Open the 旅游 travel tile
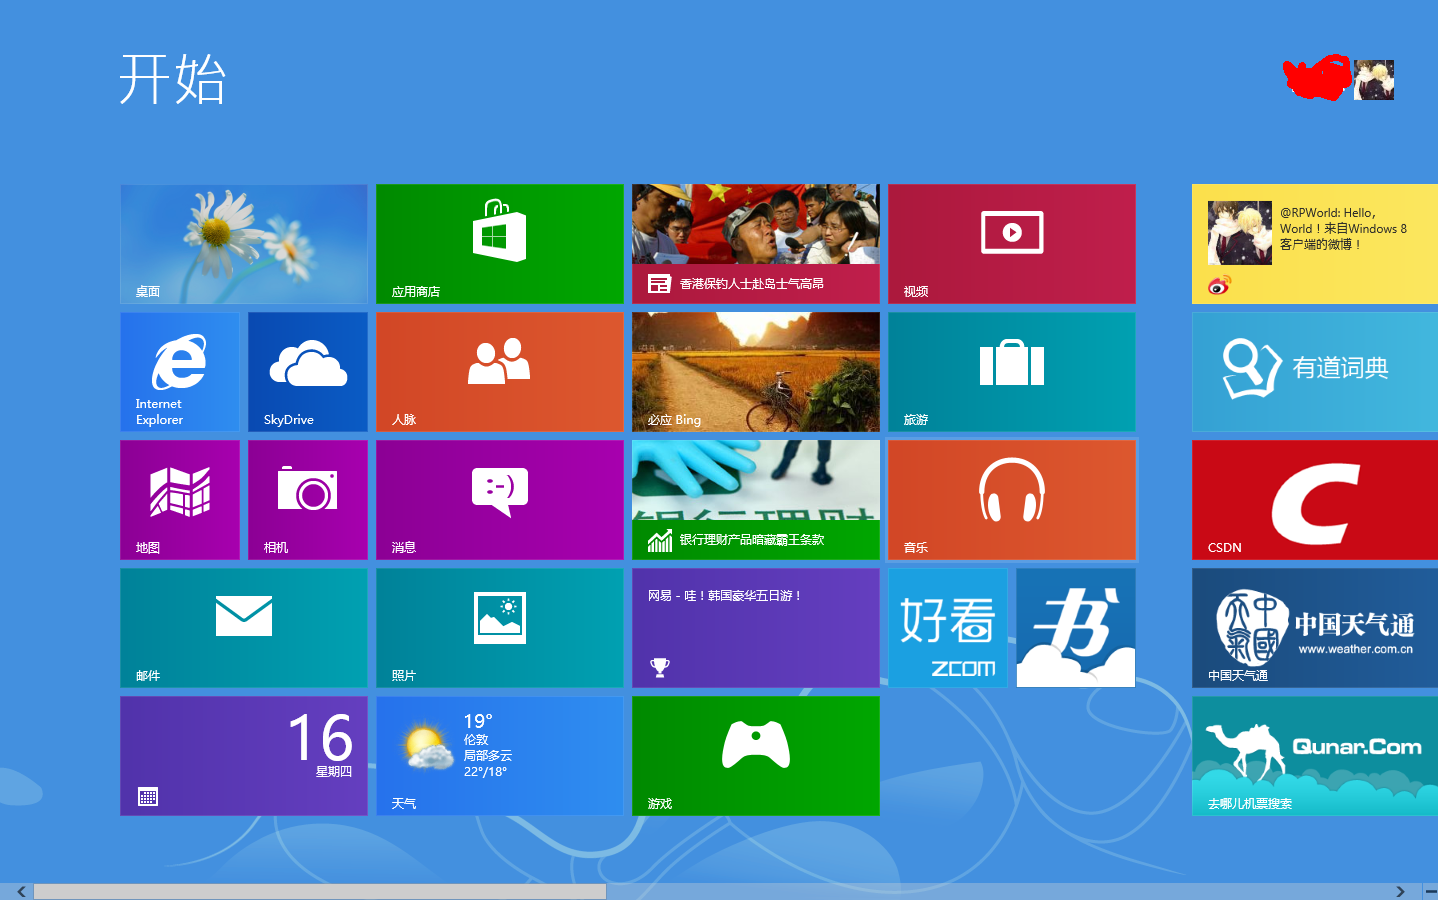The height and width of the screenshot is (900, 1438). [1012, 372]
